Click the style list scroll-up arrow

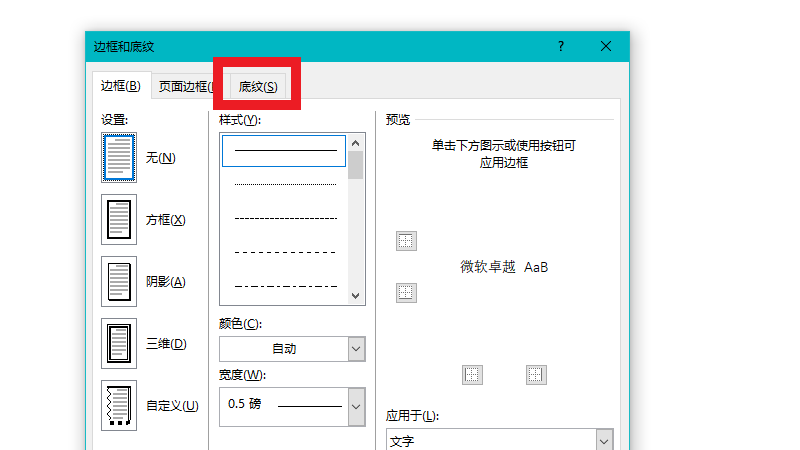(x=355, y=145)
